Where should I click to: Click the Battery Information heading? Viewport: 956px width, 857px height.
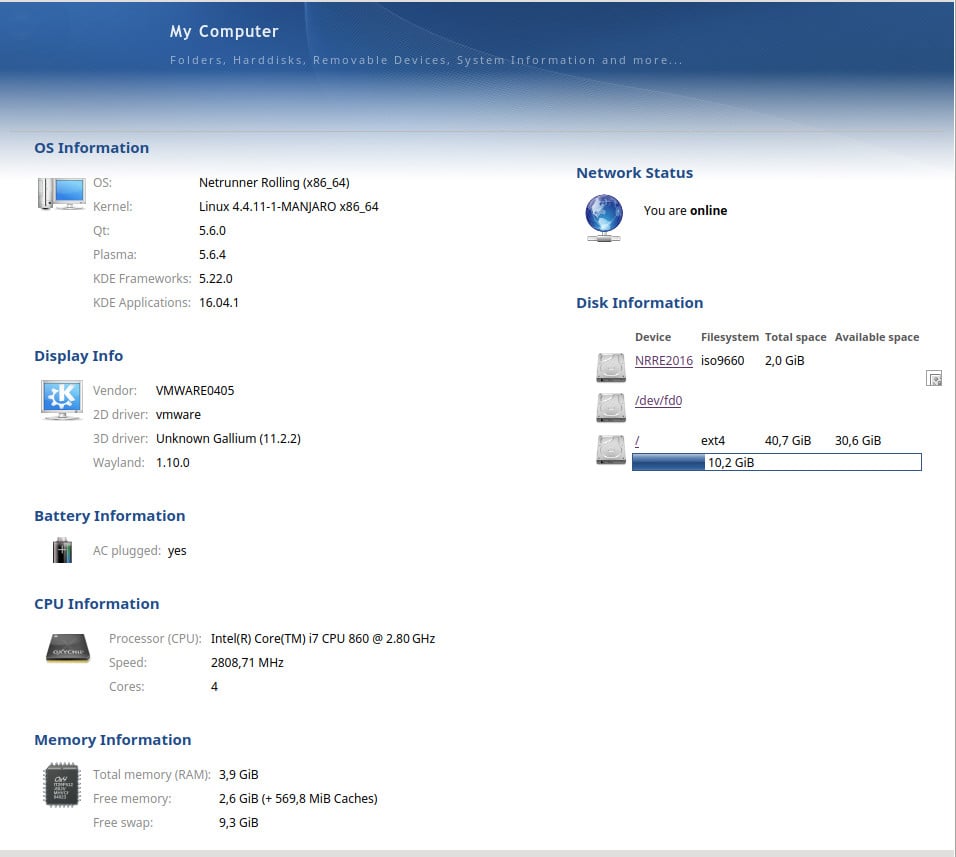110,516
